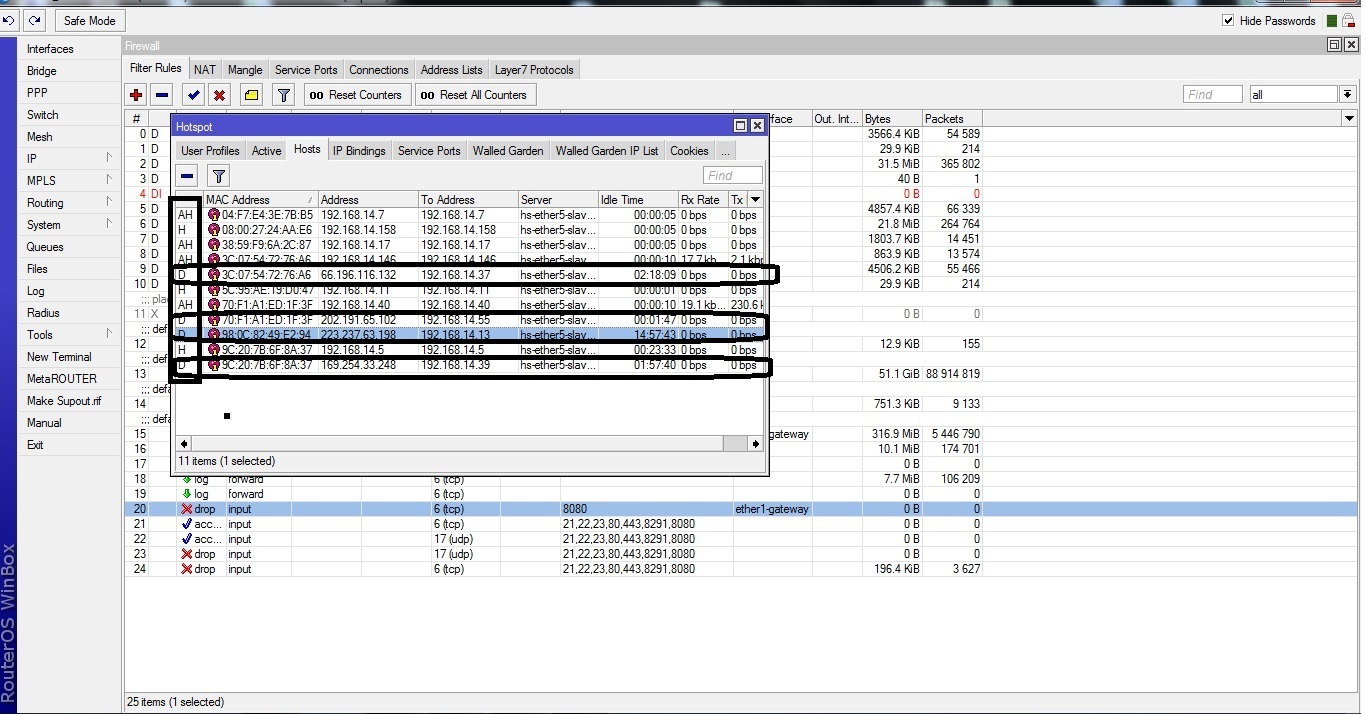Sort Hotspot hosts by MAC Address column
1366x714 pixels.
[x=261, y=200]
